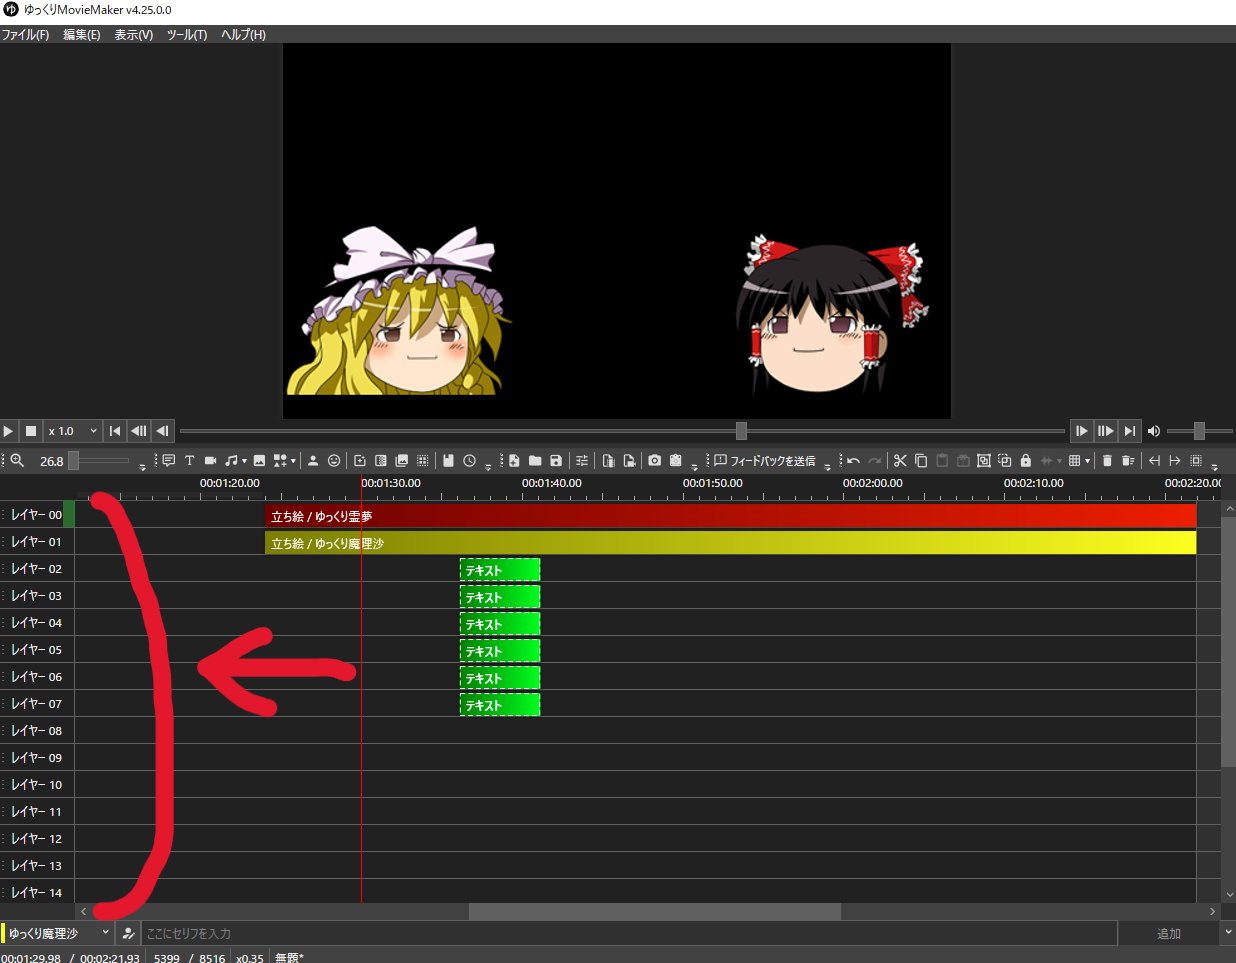Open the dropdown arrow beside 追加
The height and width of the screenshot is (963, 1236).
[x=1228, y=933]
